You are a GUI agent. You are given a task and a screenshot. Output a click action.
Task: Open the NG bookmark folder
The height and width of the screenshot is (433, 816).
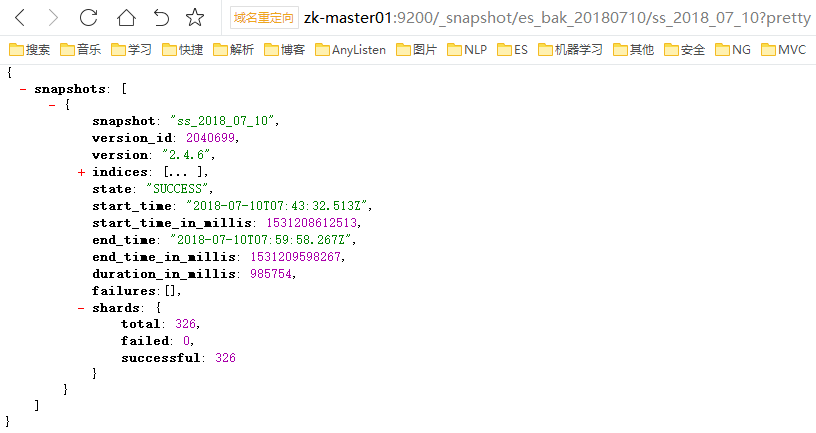[x=733, y=50]
